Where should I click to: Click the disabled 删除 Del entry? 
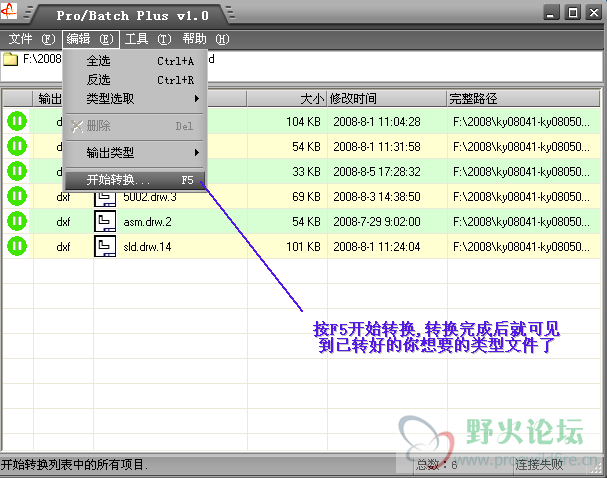tap(135, 126)
